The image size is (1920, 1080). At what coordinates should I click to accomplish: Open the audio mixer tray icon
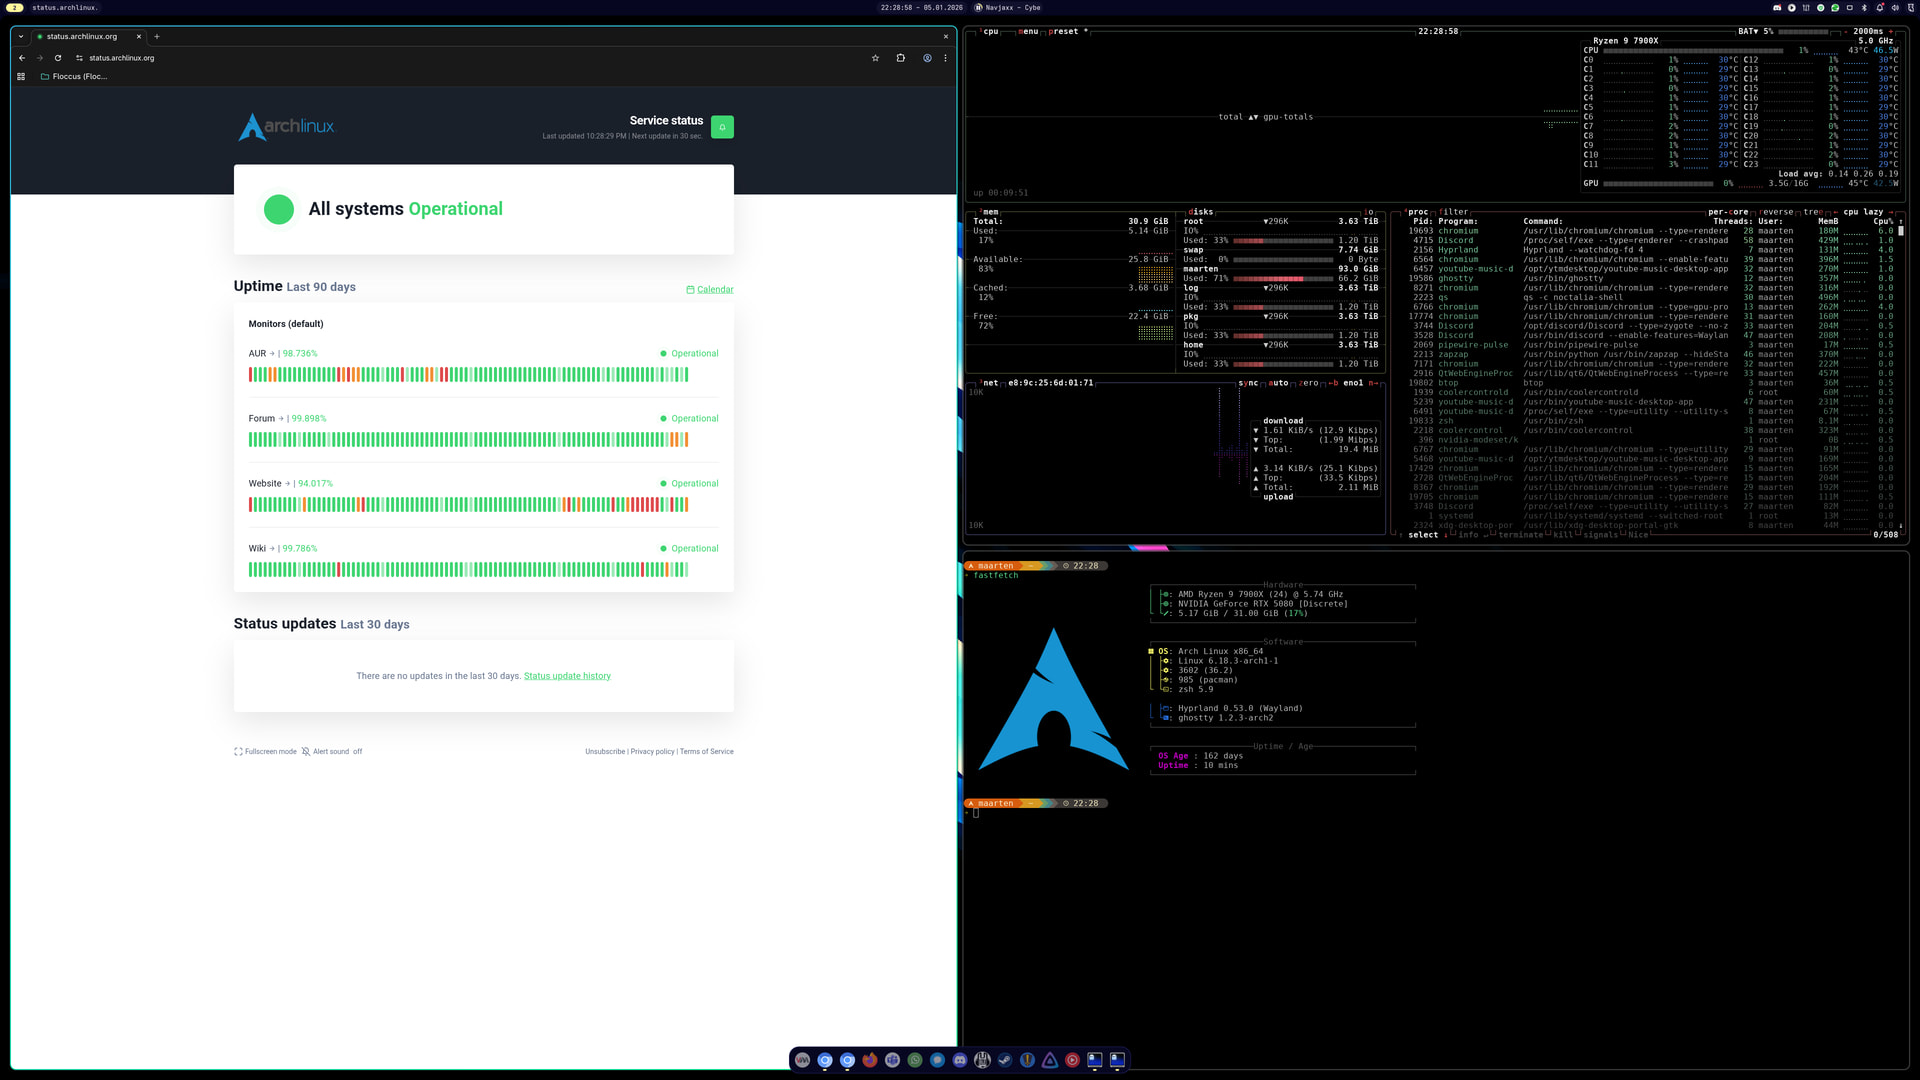[x=1806, y=8]
